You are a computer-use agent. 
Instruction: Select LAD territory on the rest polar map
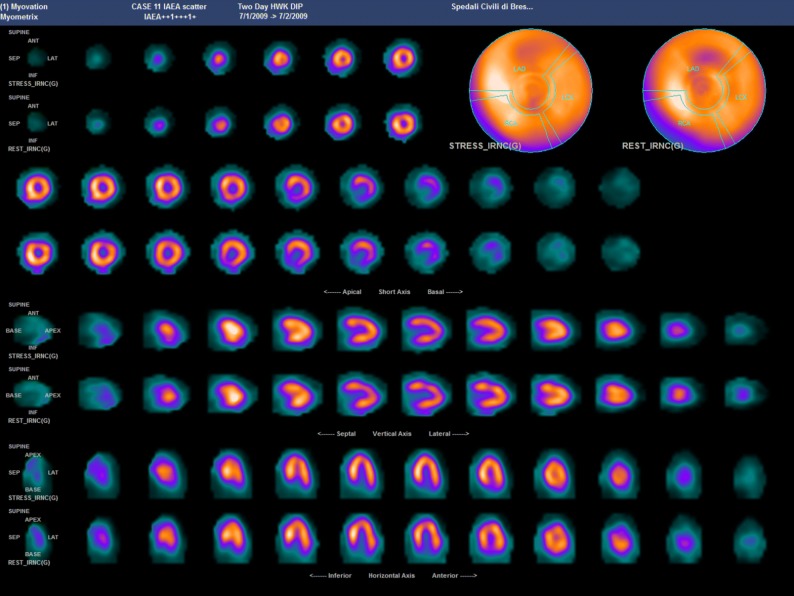pyautogui.click(x=692, y=68)
